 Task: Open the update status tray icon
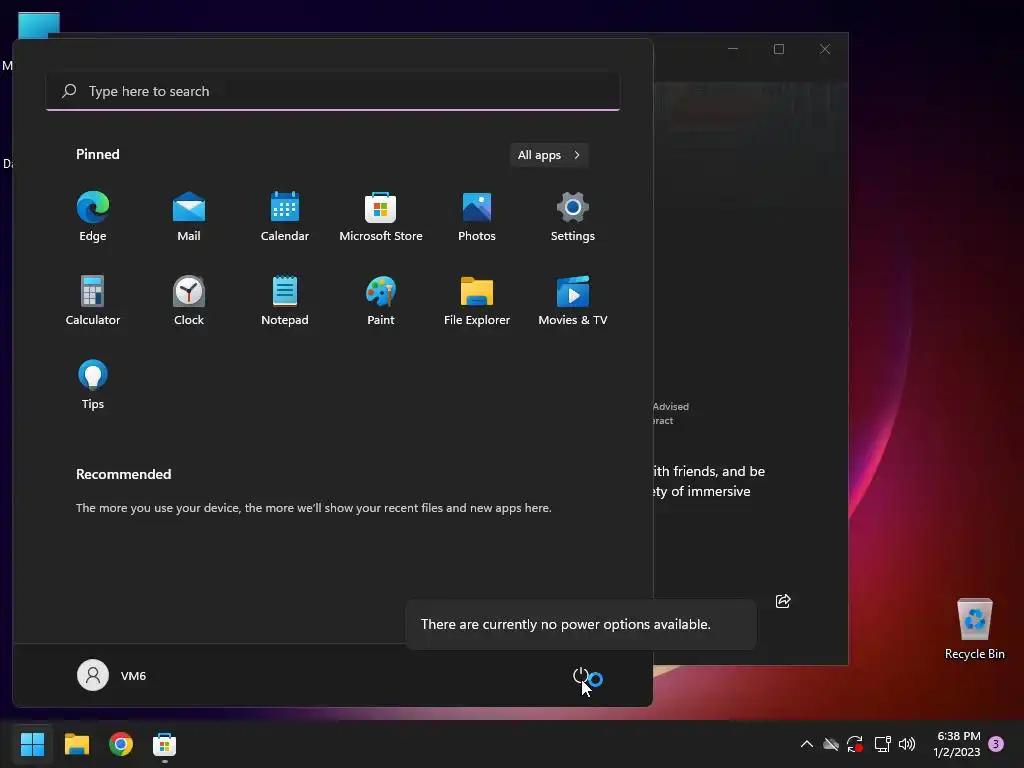click(x=855, y=744)
